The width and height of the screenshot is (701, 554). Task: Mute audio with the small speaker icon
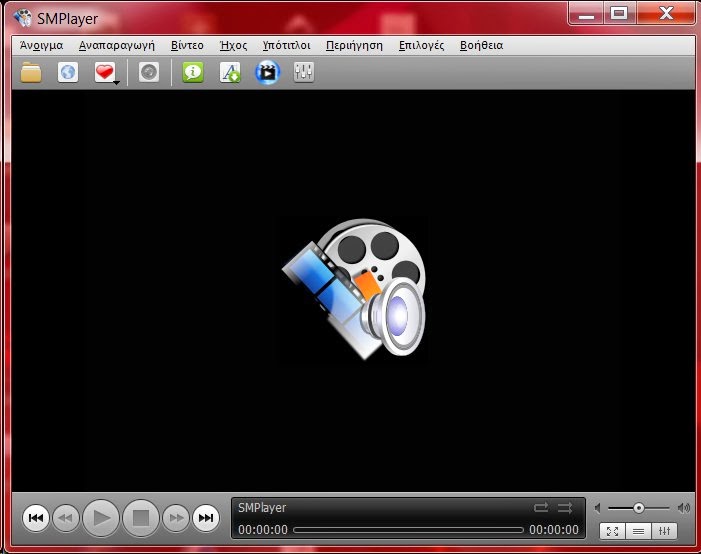(598, 508)
